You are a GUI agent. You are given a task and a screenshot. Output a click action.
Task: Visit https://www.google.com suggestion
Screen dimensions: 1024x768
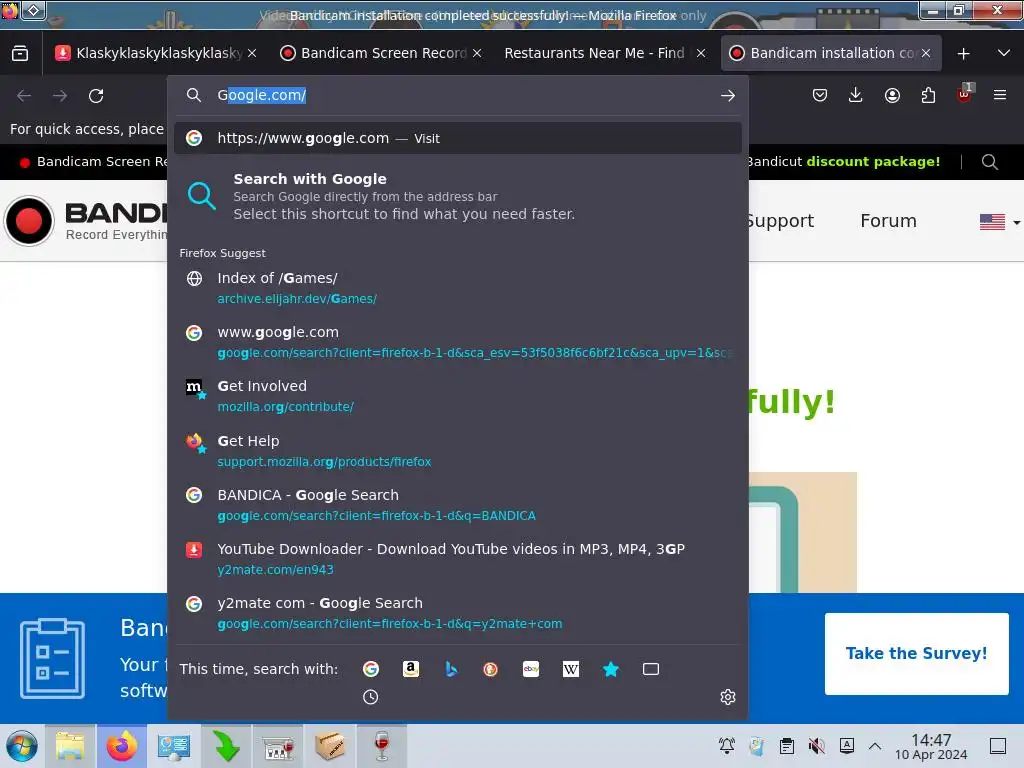point(457,138)
